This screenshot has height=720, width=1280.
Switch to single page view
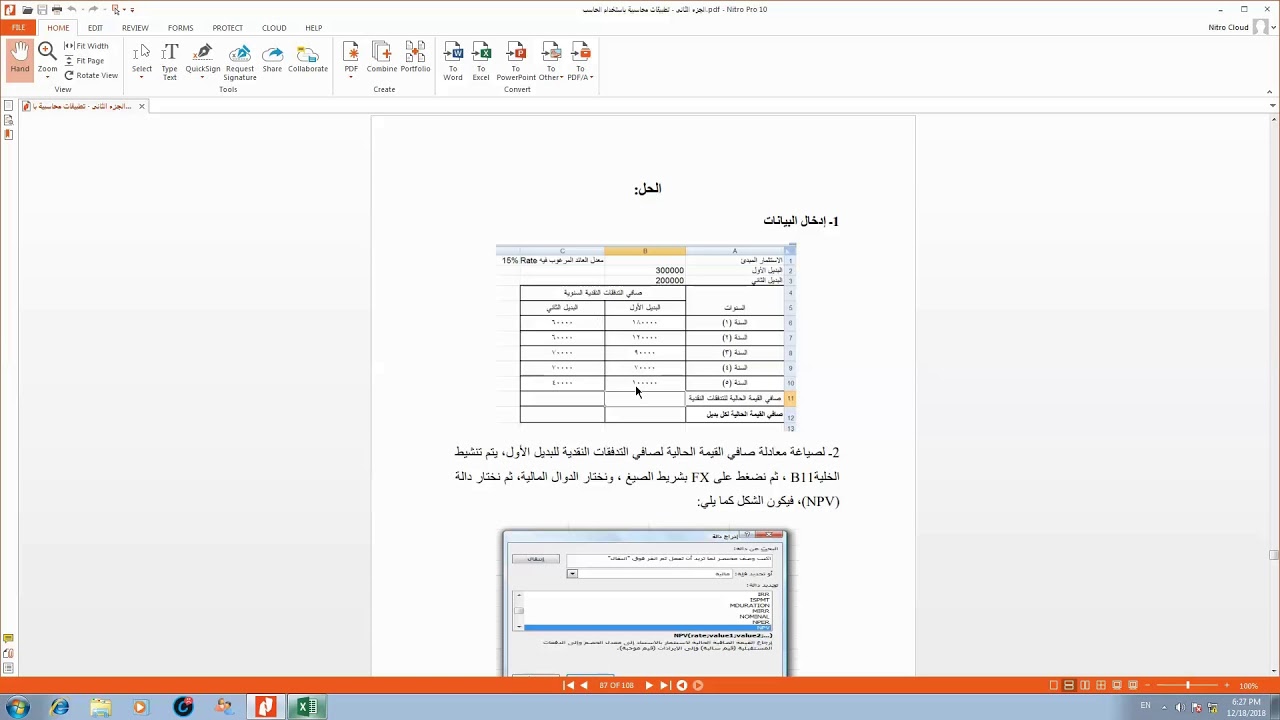click(1053, 686)
